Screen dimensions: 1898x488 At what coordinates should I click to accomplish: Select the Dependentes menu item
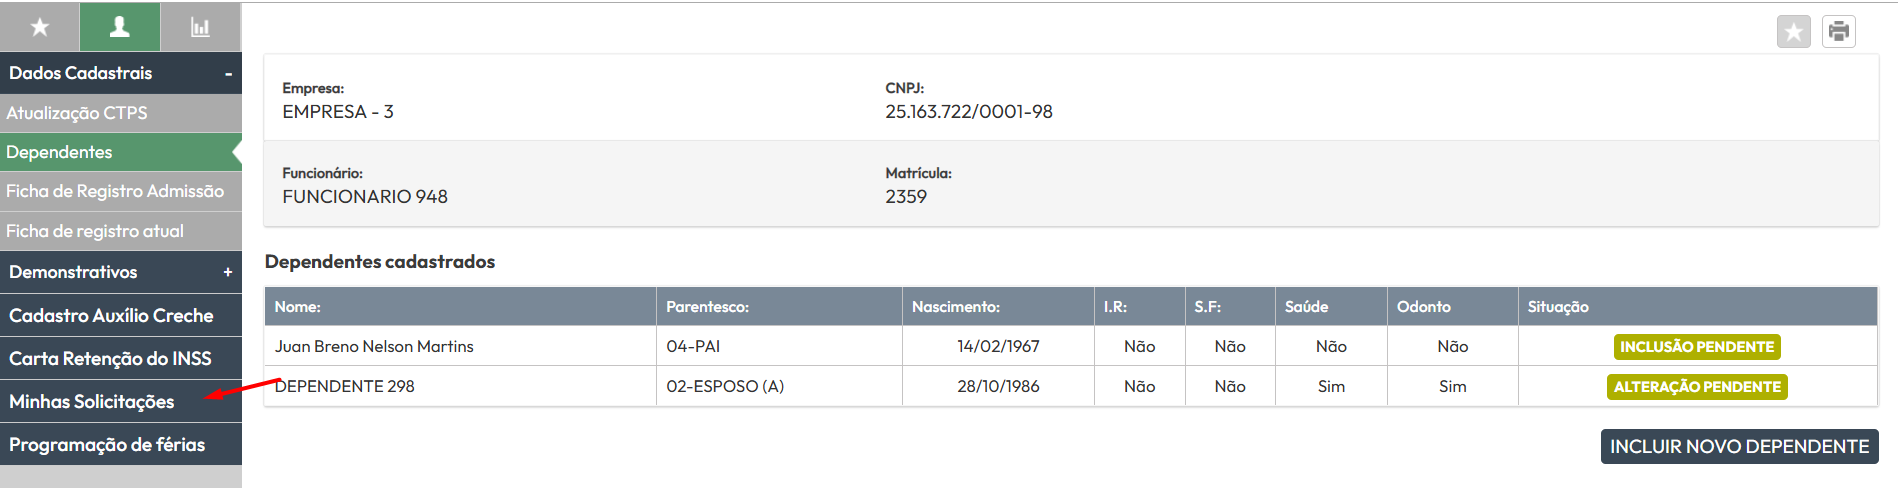coord(121,152)
